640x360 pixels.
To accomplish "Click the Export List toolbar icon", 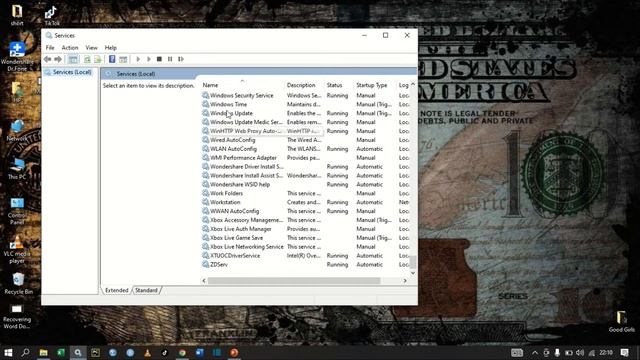I will point(98,59).
